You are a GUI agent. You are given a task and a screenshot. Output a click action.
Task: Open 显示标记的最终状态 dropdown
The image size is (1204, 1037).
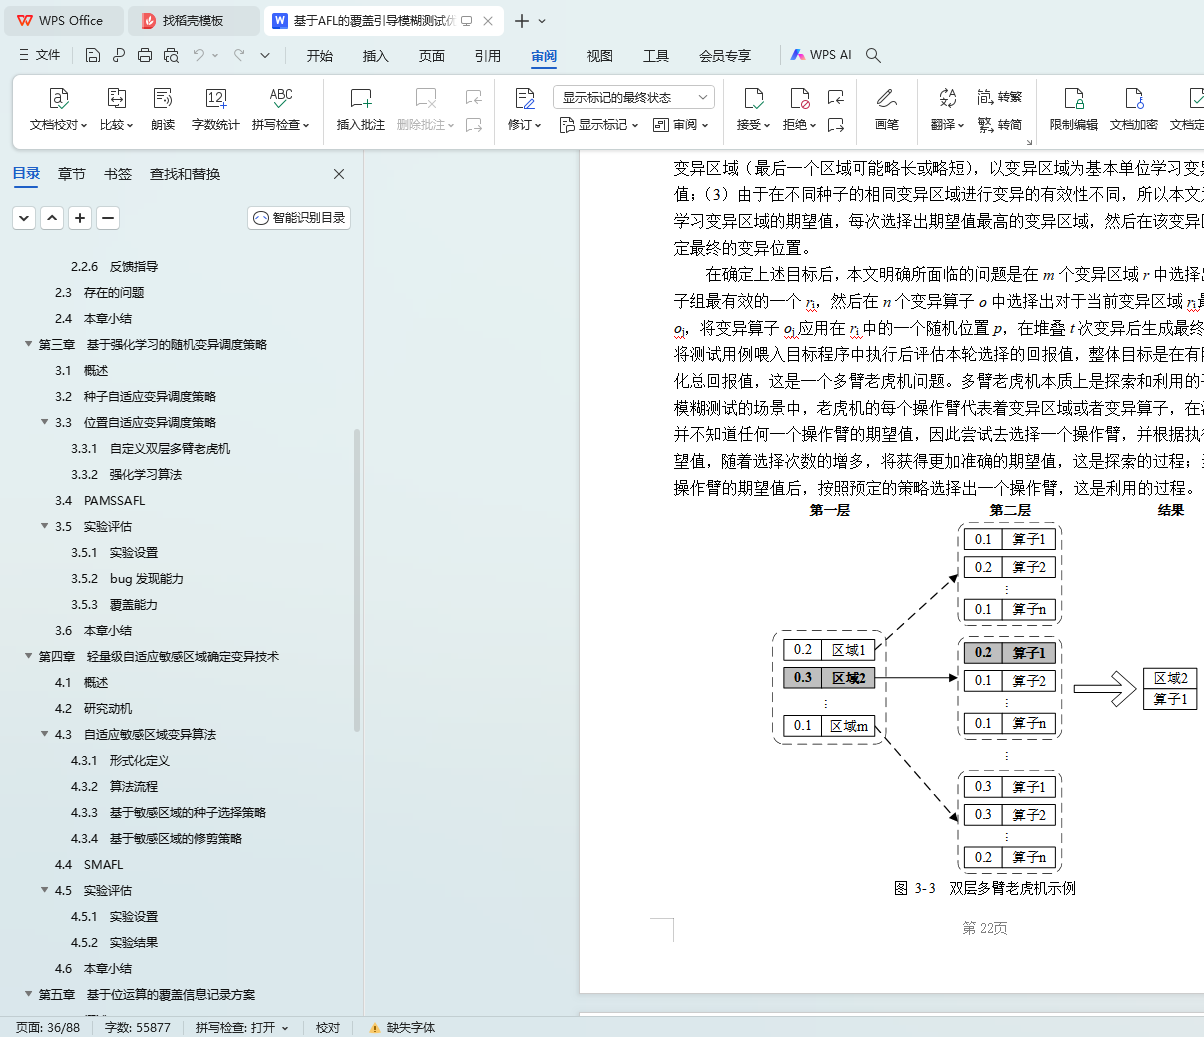tap(634, 97)
